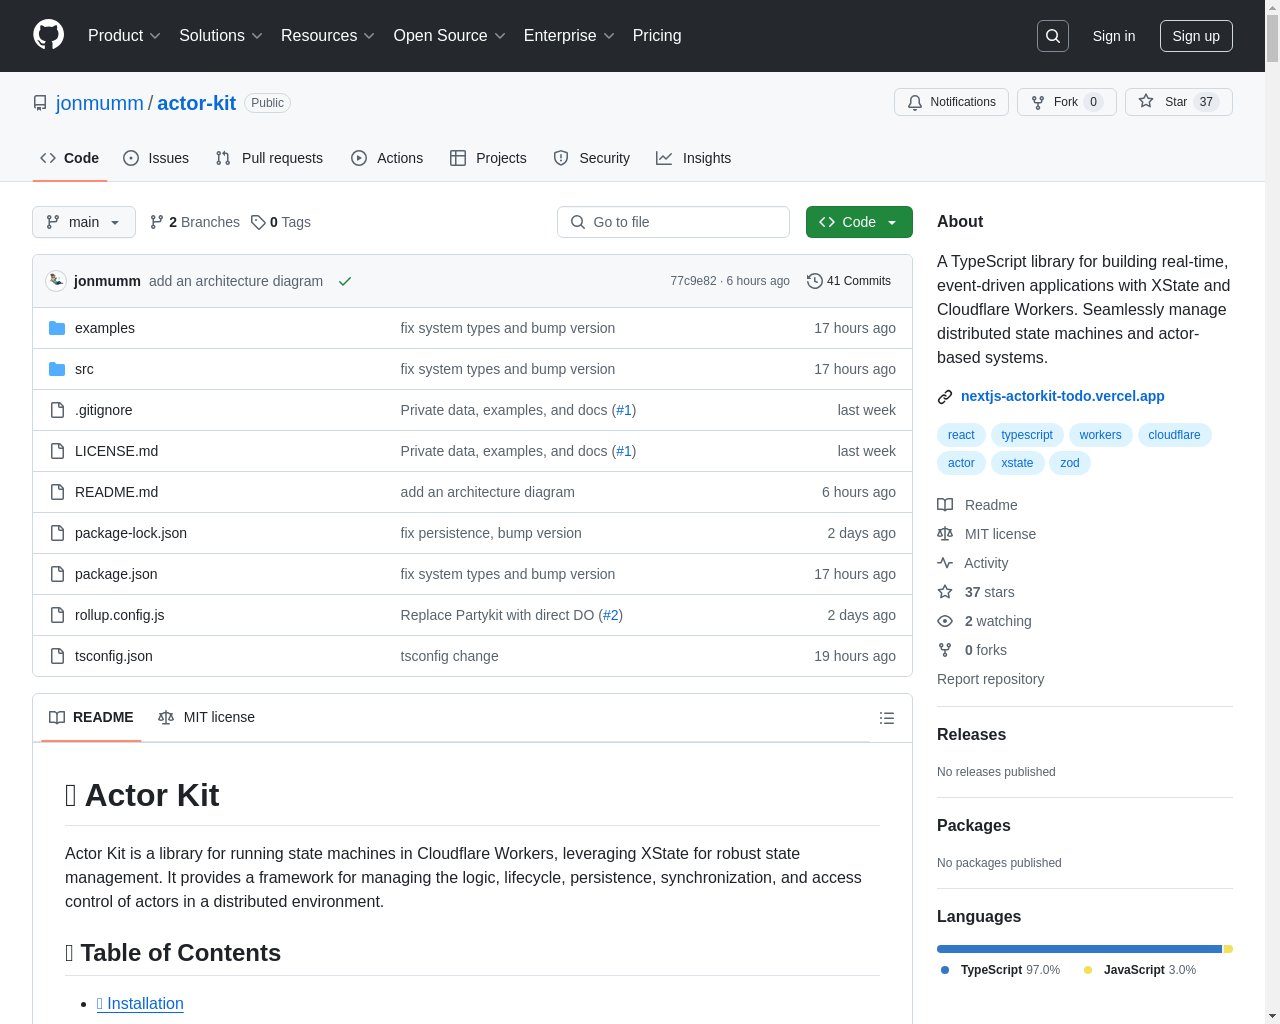Open commit history clock icon
This screenshot has width=1280, height=1024.
click(815, 281)
